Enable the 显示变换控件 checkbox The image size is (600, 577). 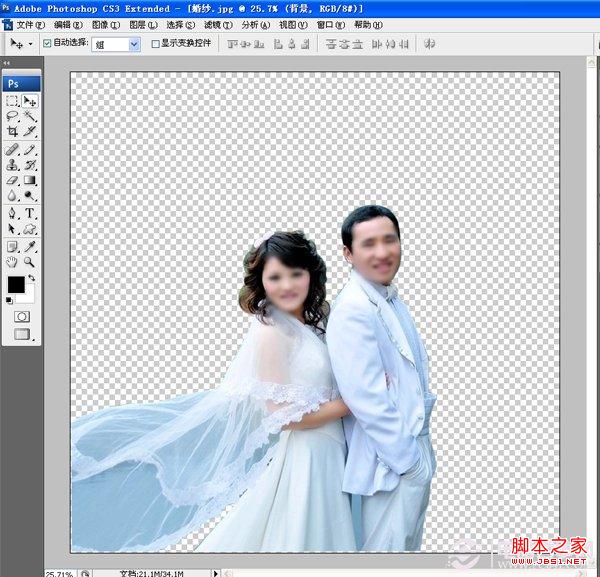[155, 44]
